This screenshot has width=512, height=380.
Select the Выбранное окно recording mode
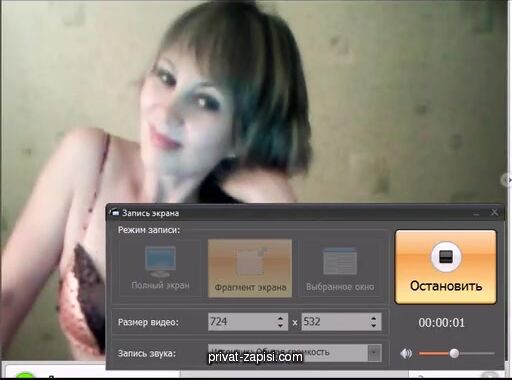340,268
